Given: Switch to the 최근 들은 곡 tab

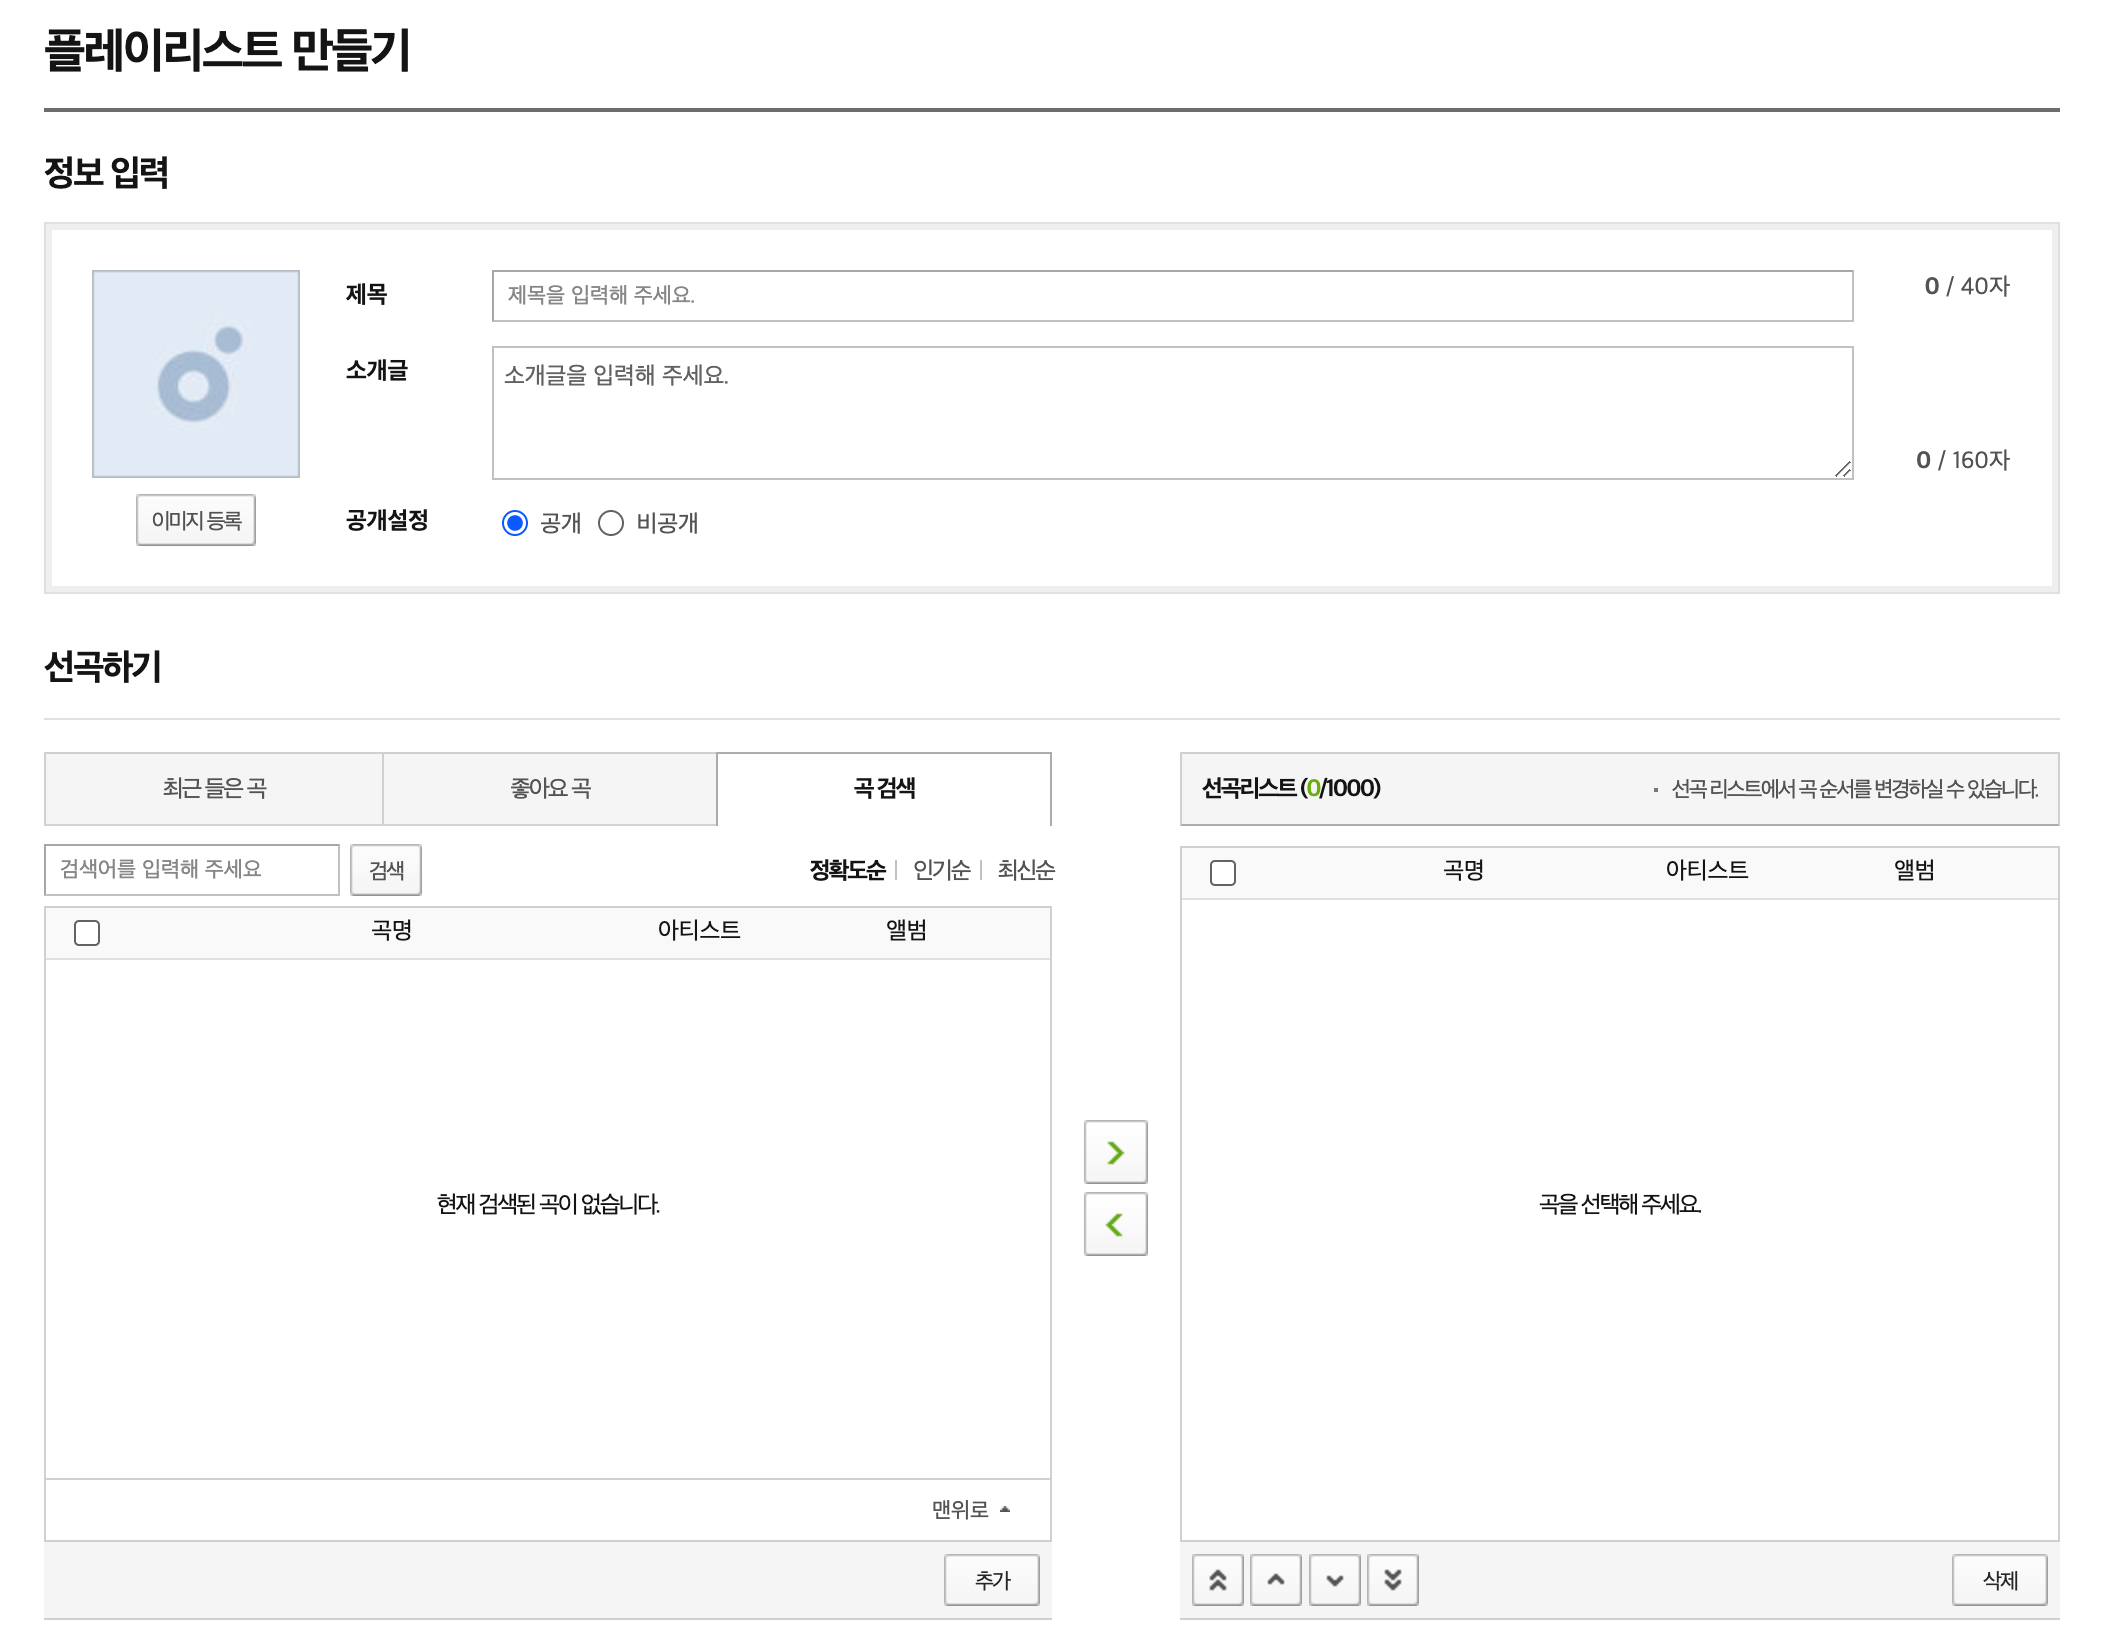Looking at the screenshot, I should 214,789.
